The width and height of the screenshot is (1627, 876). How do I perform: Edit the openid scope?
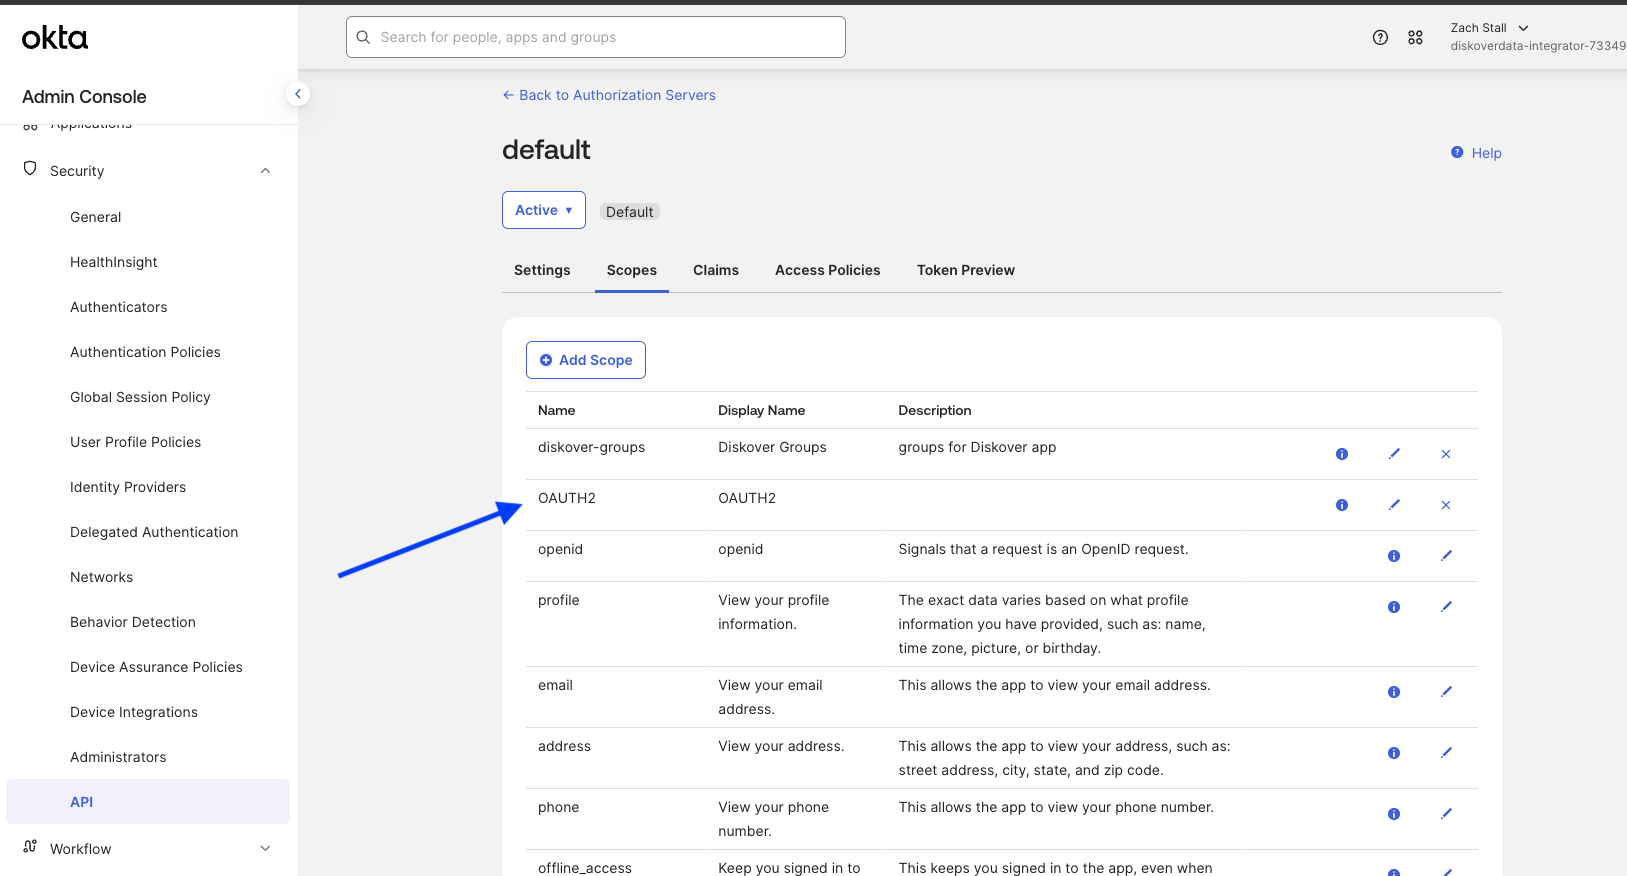1446,556
